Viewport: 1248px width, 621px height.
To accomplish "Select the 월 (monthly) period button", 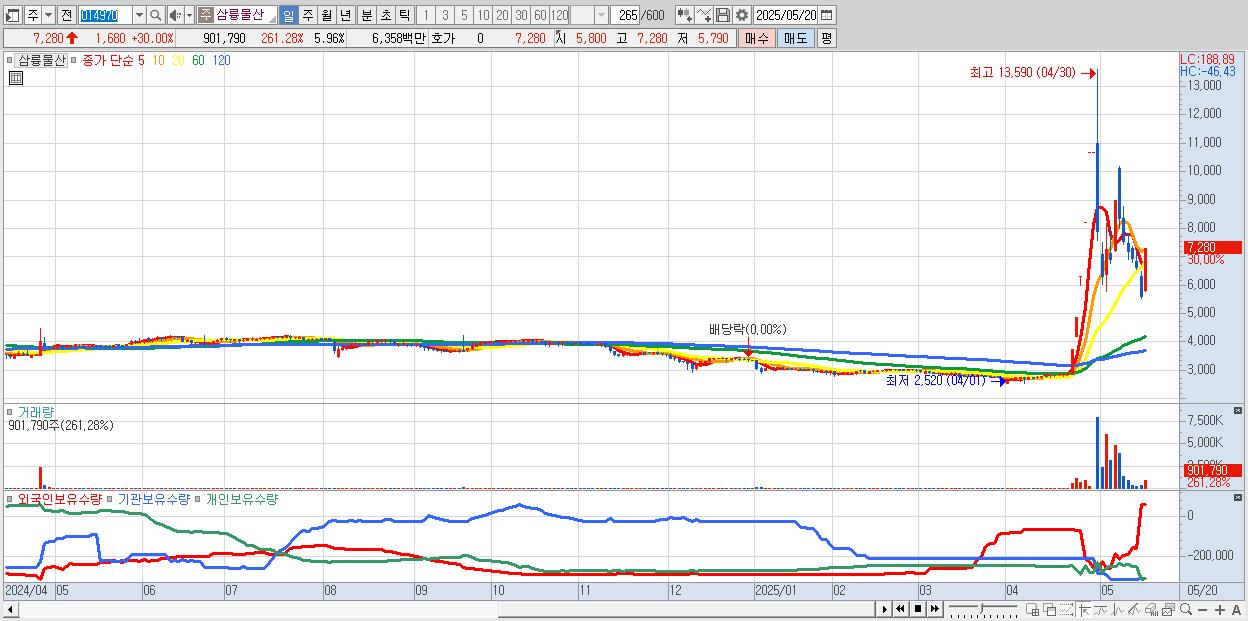I will click(x=326, y=15).
